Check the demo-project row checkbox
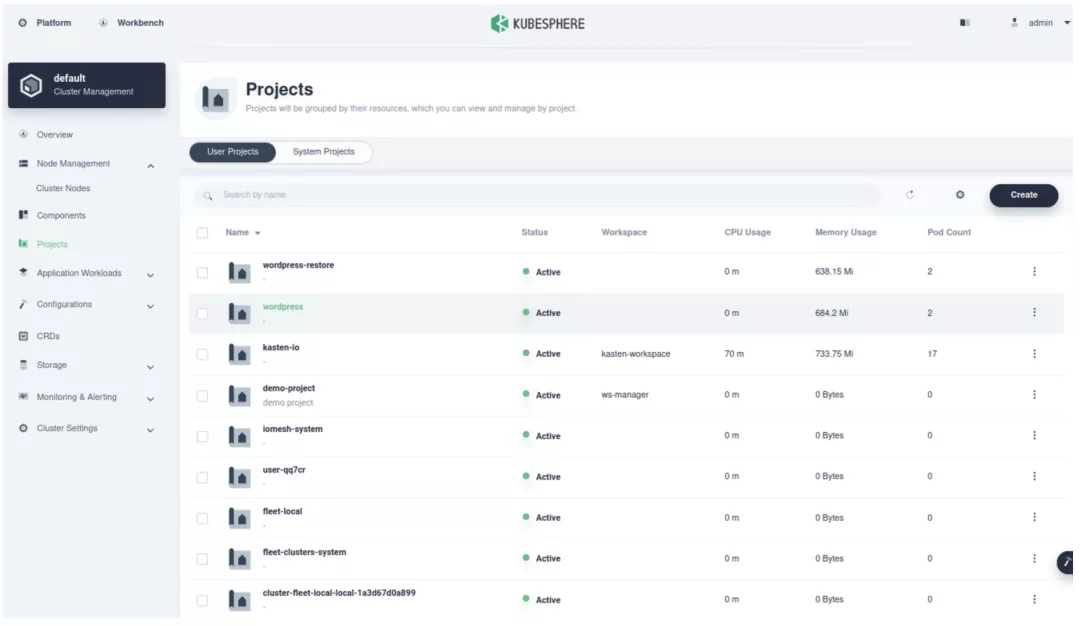 pyautogui.click(x=203, y=396)
